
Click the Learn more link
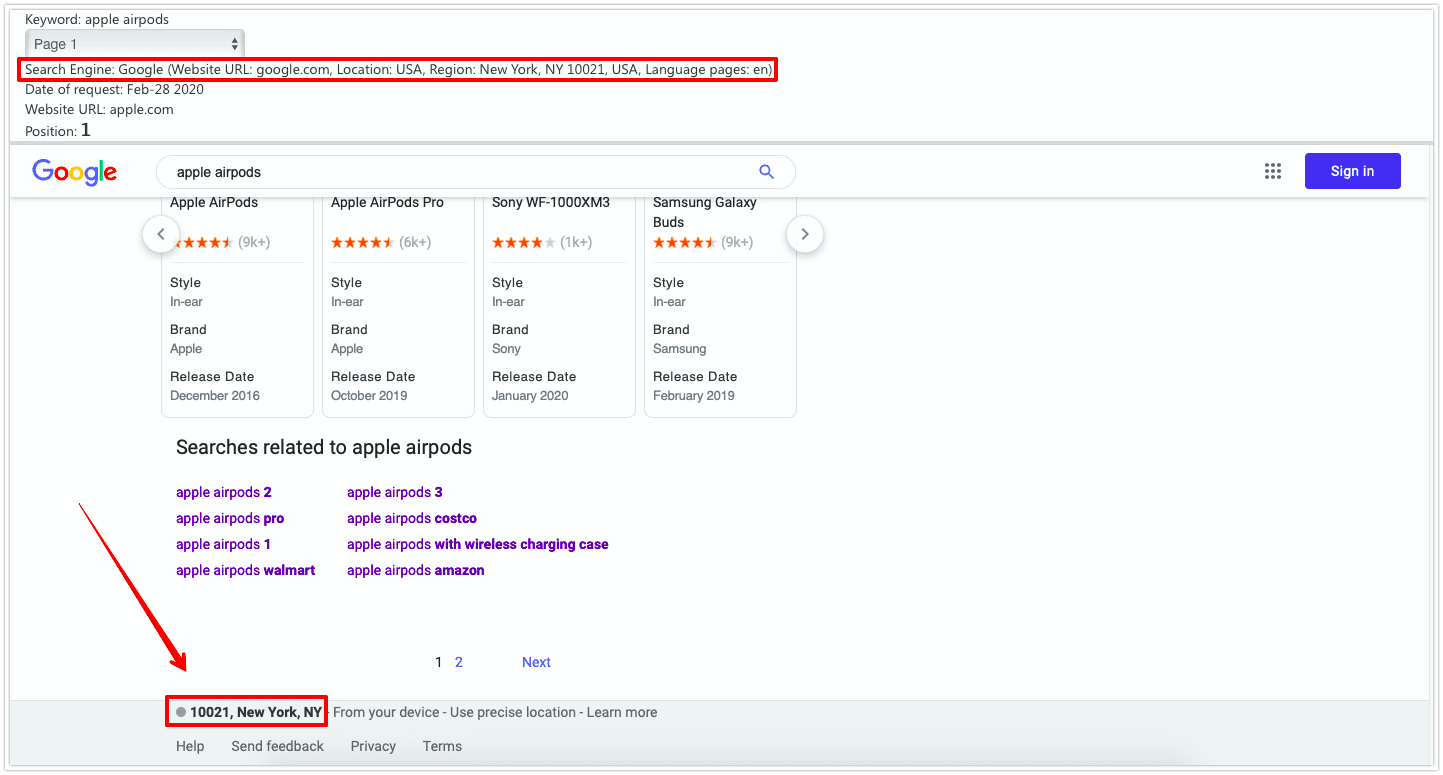tap(622, 712)
